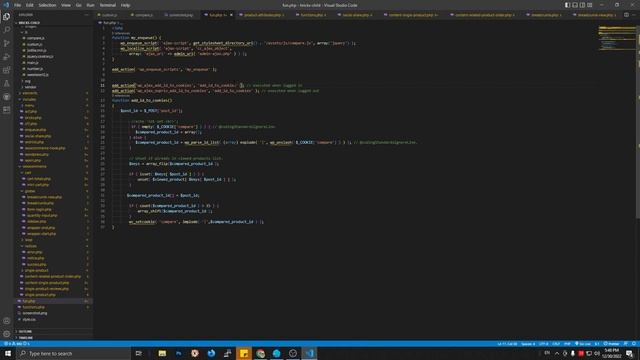This screenshot has width=640, height=360.
Task: Open Windows Start menu
Action: (x=8, y=353)
